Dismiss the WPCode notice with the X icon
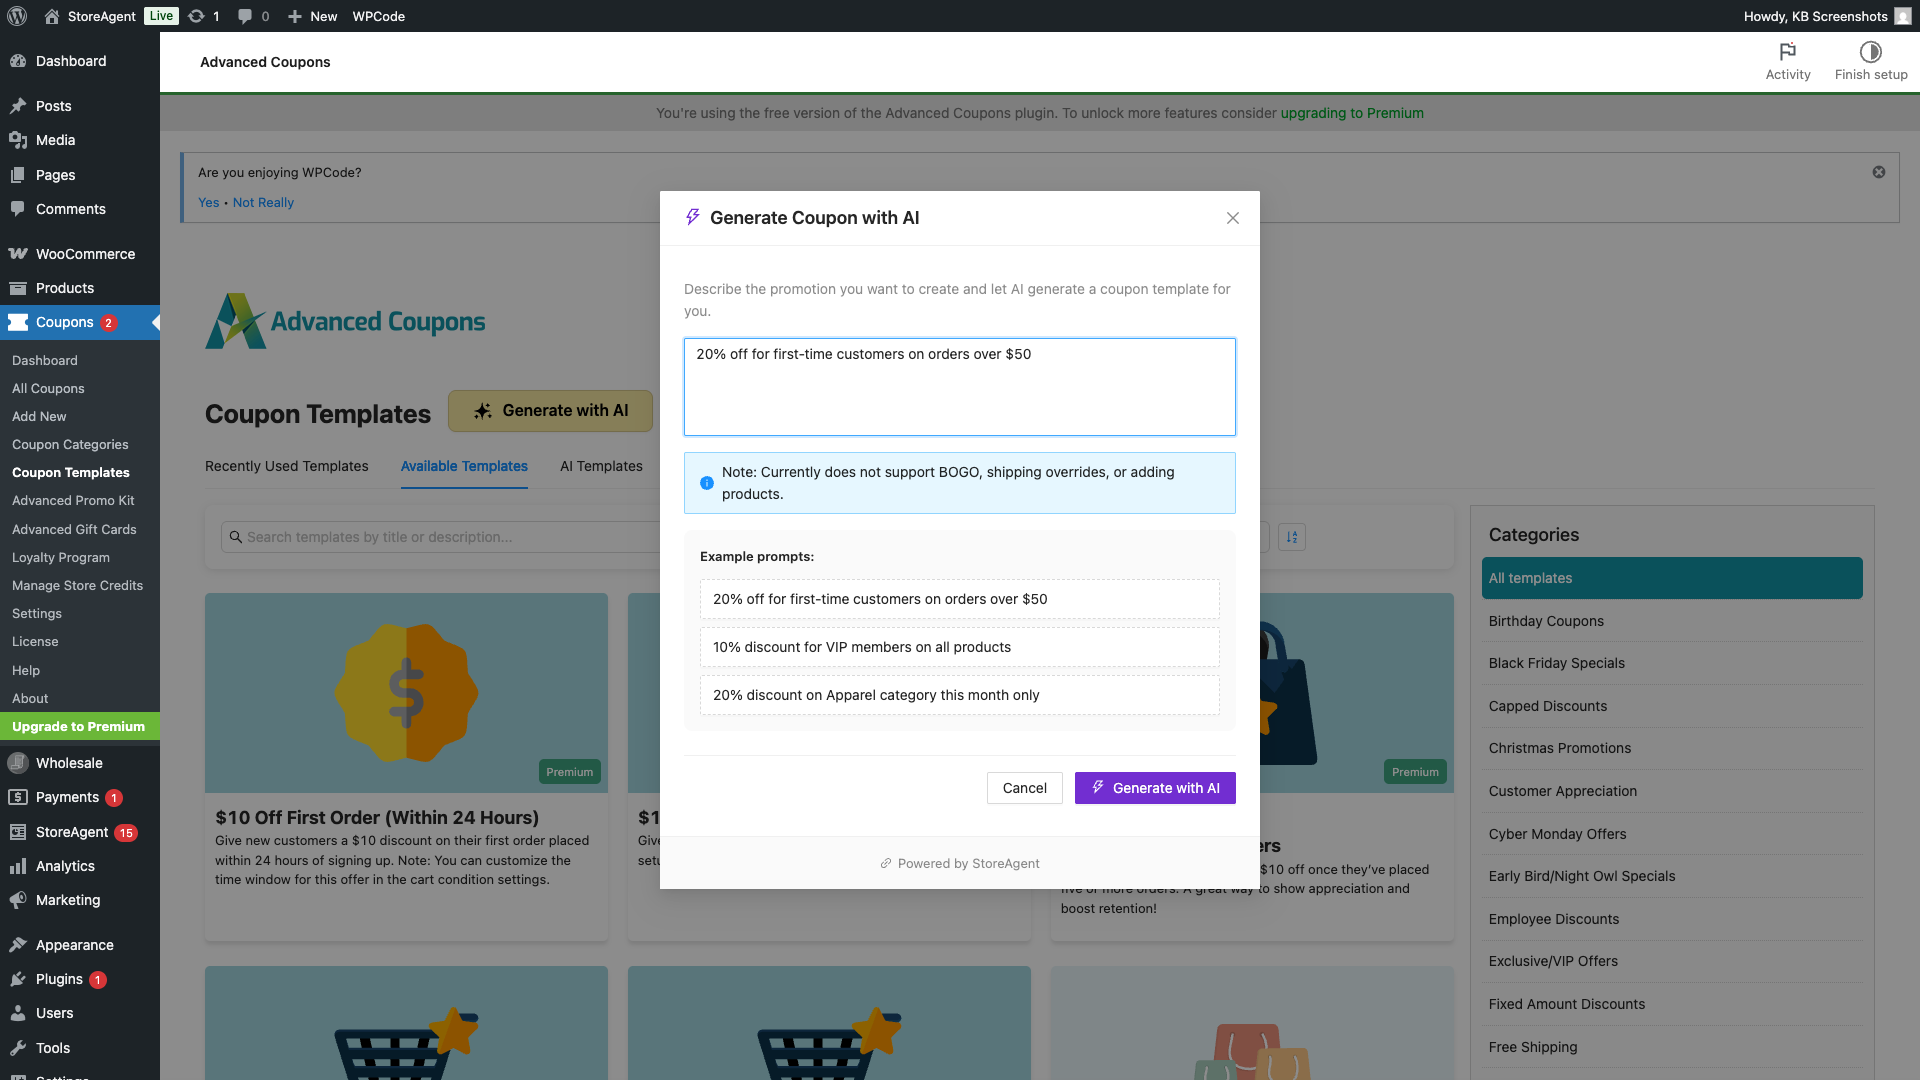This screenshot has width=1920, height=1080. click(x=1879, y=172)
